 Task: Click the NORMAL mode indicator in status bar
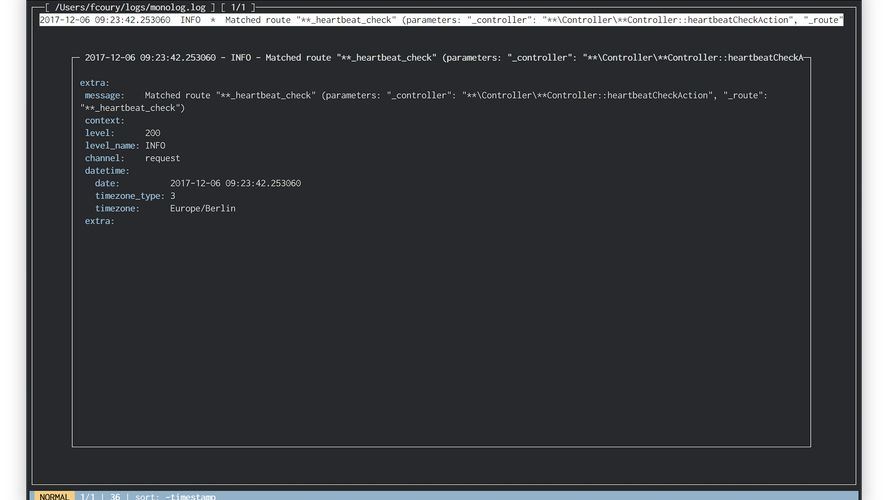pos(53,496)
